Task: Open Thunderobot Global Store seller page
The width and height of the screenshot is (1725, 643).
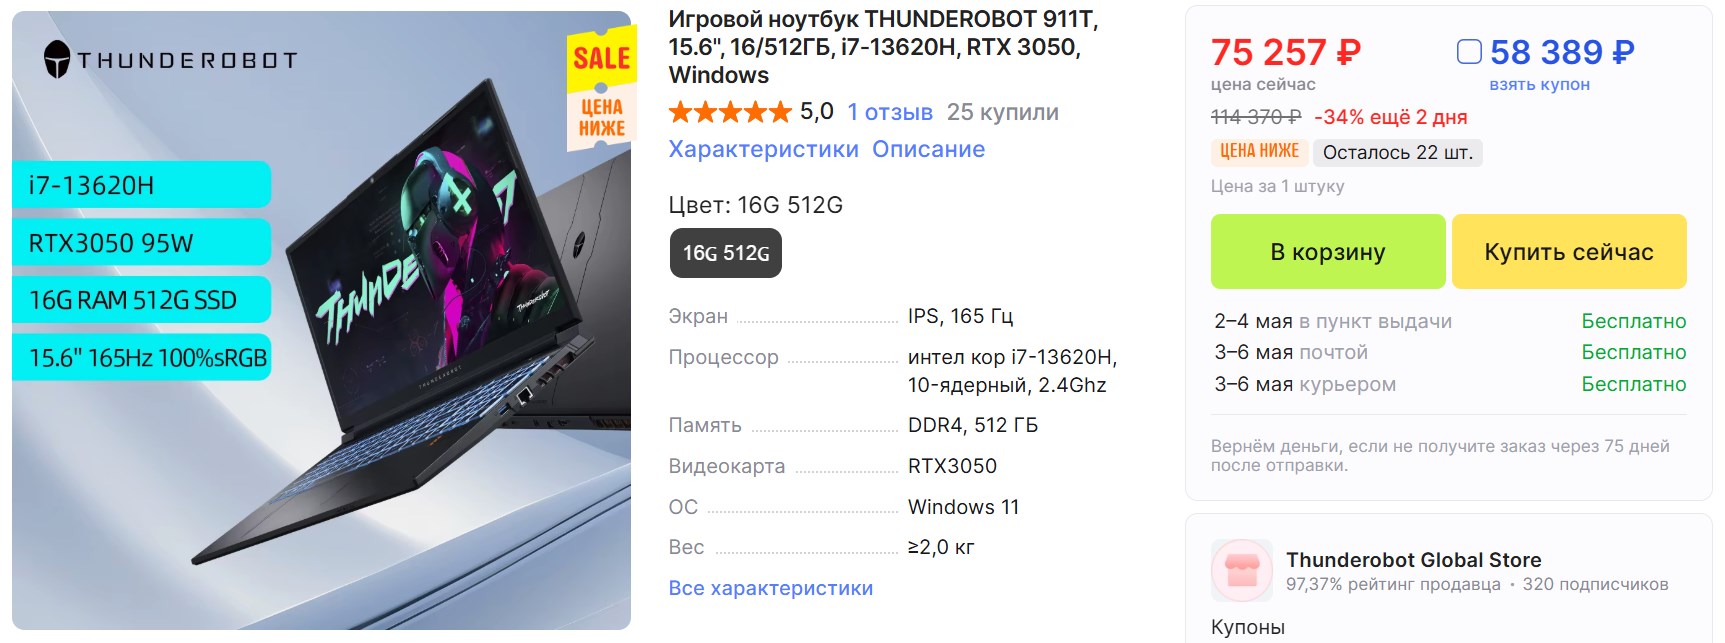Action: pyautogui.click(x=1413, y=560)
